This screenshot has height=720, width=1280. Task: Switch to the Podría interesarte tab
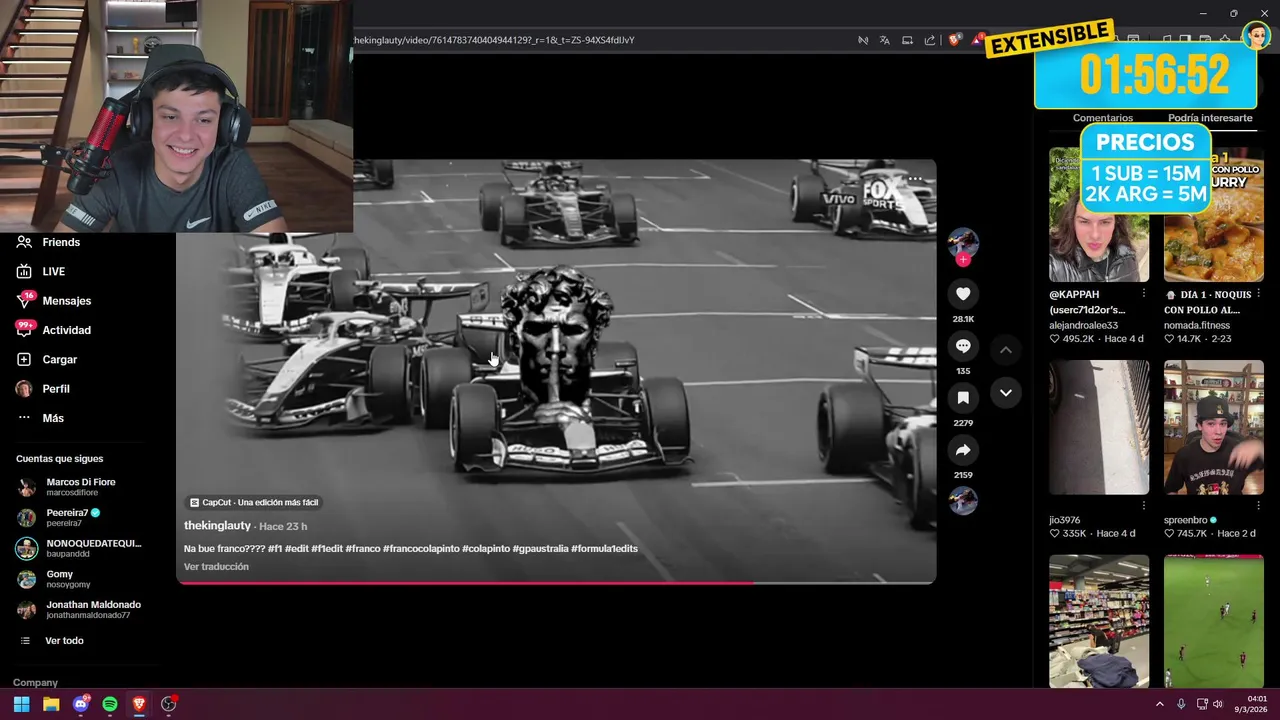click(x=1210, y=118)
